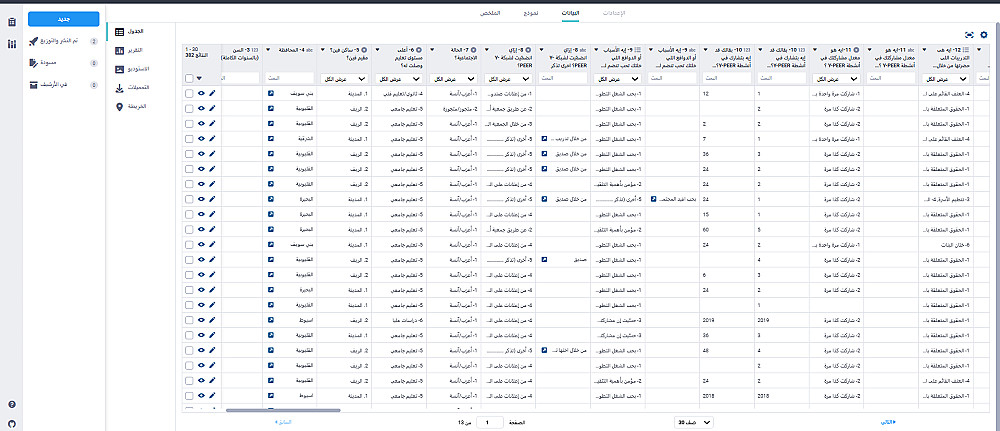Select the 6- خلال البنات cell
1000x431 pixels.
tap(945, 244)
